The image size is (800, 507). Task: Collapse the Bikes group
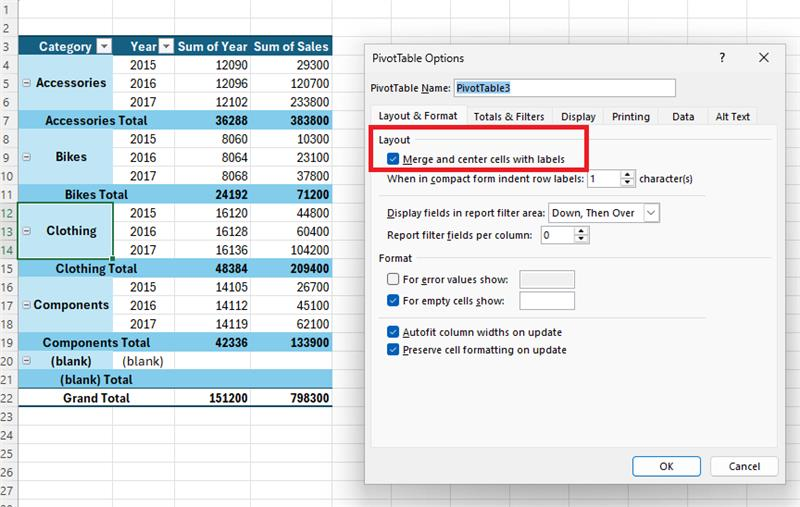(x=27, y=157)
